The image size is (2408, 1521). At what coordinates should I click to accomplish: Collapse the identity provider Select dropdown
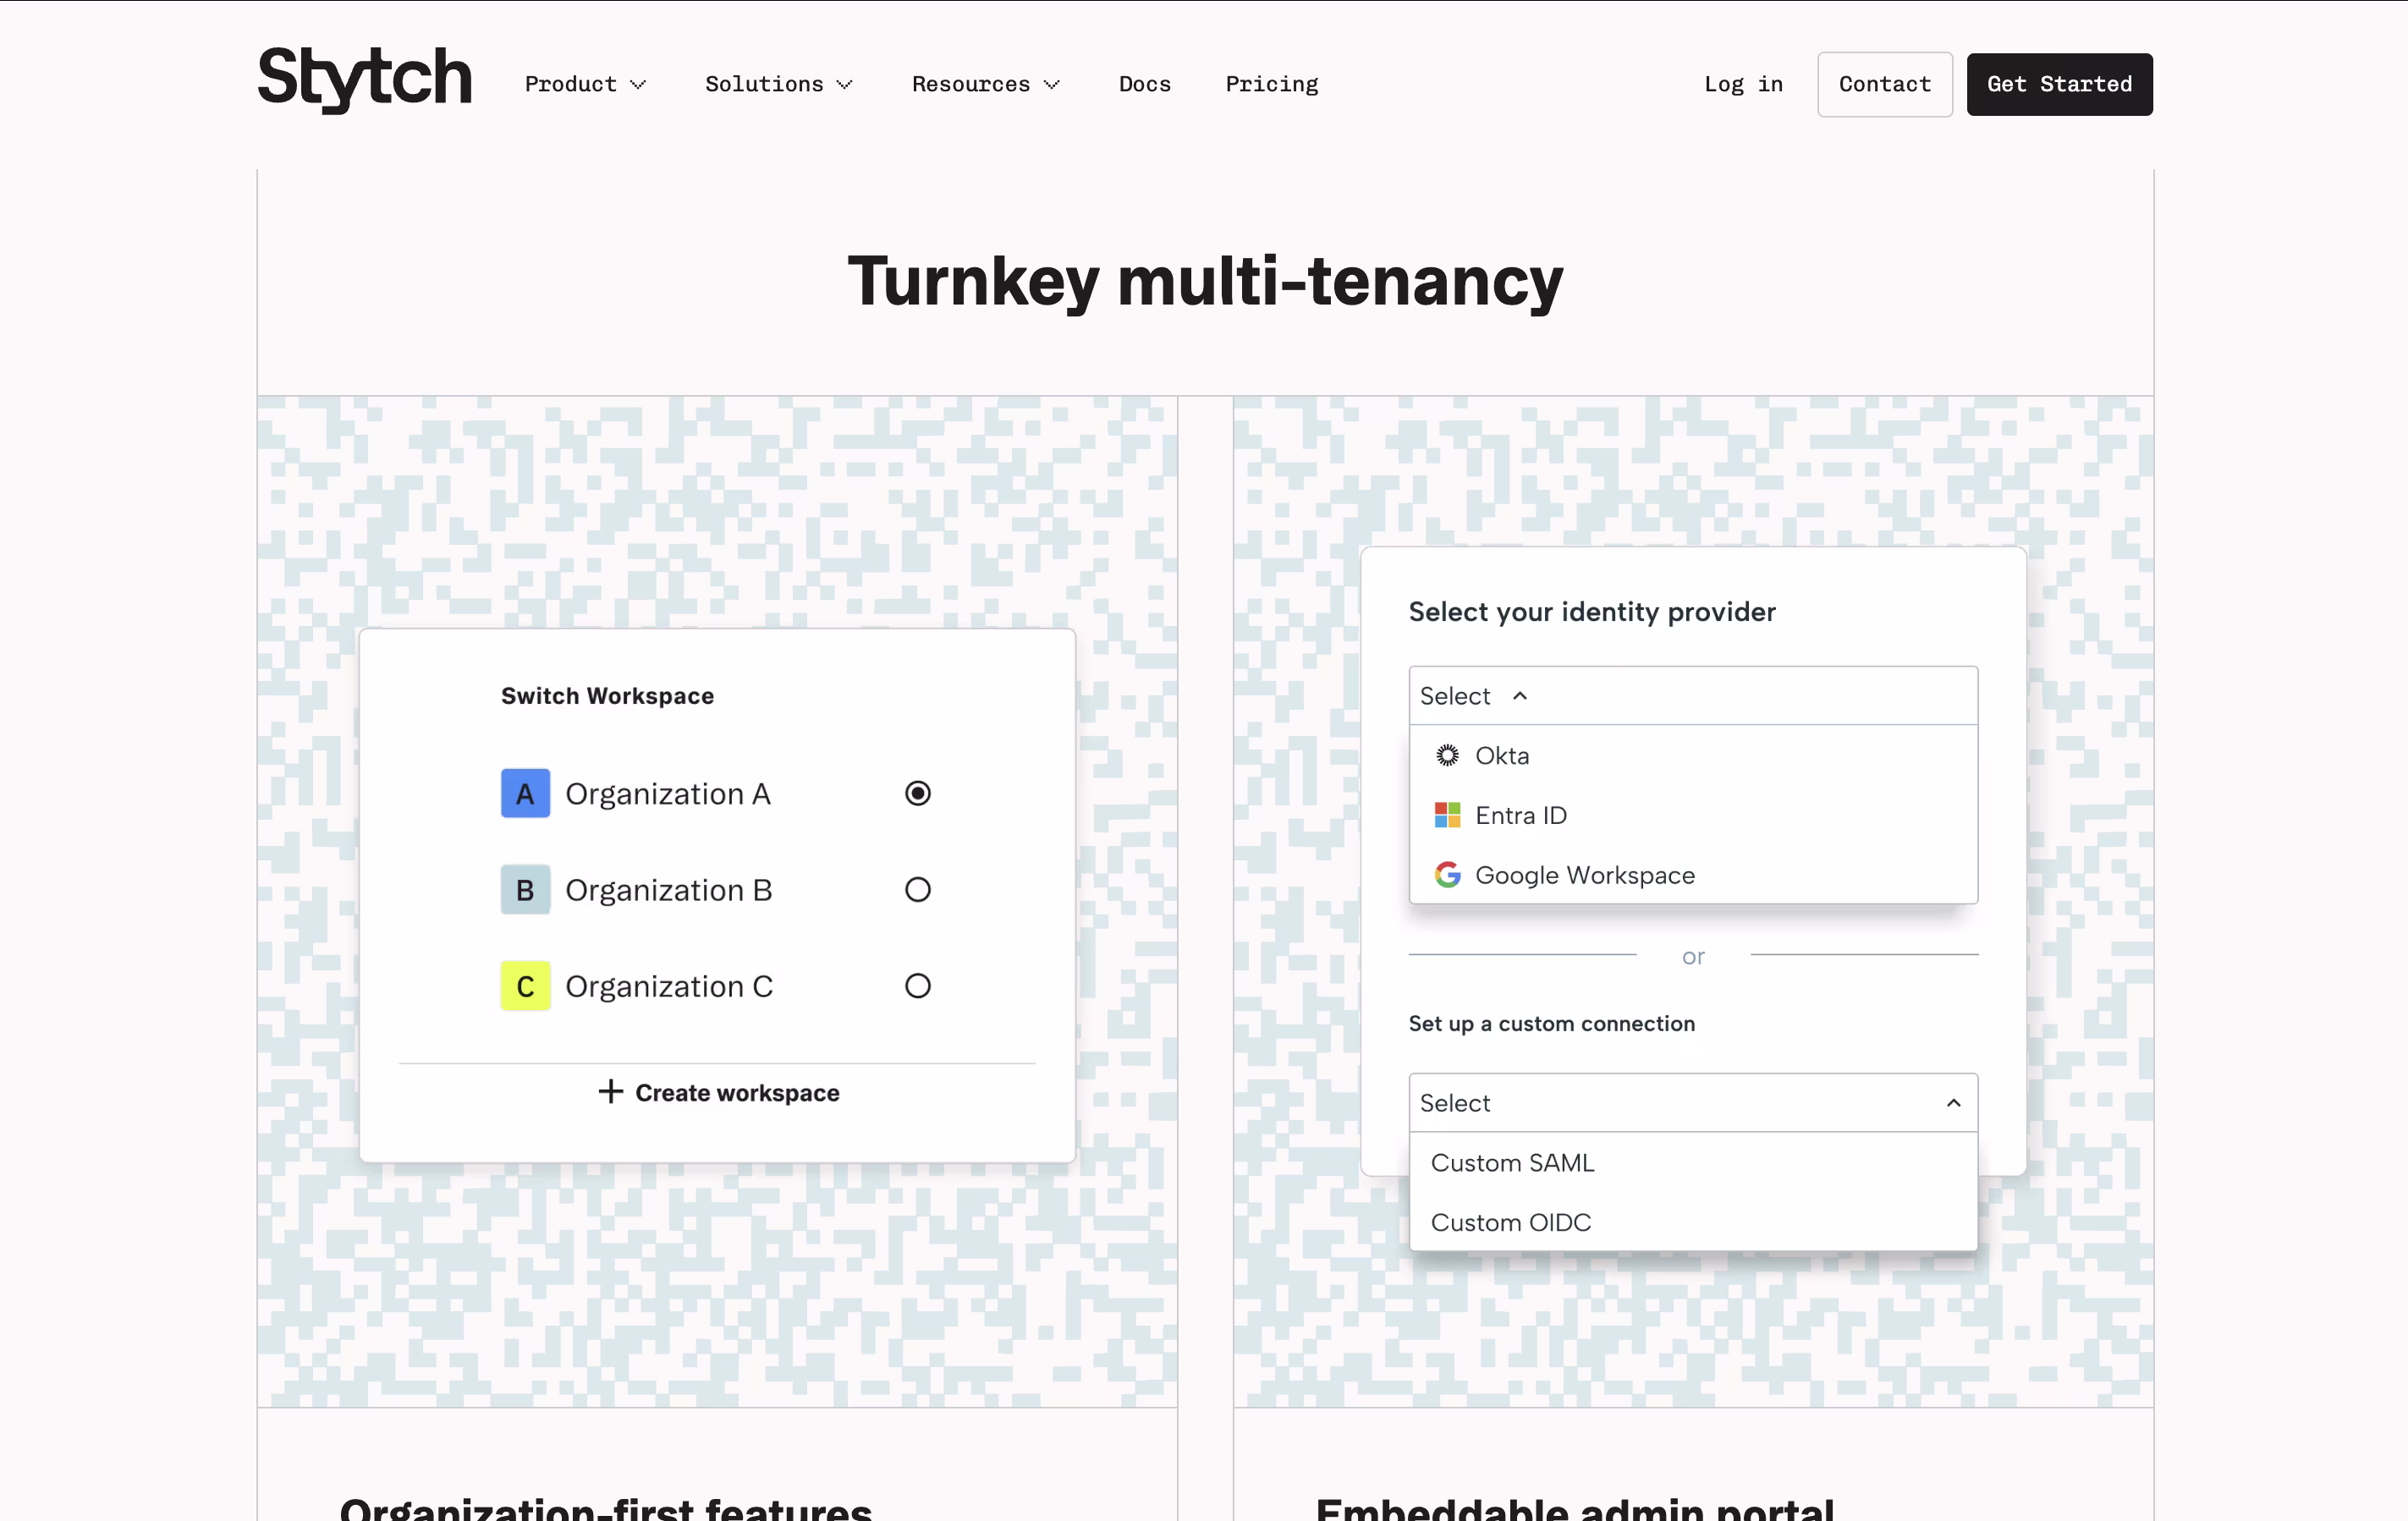point(1519,696)
